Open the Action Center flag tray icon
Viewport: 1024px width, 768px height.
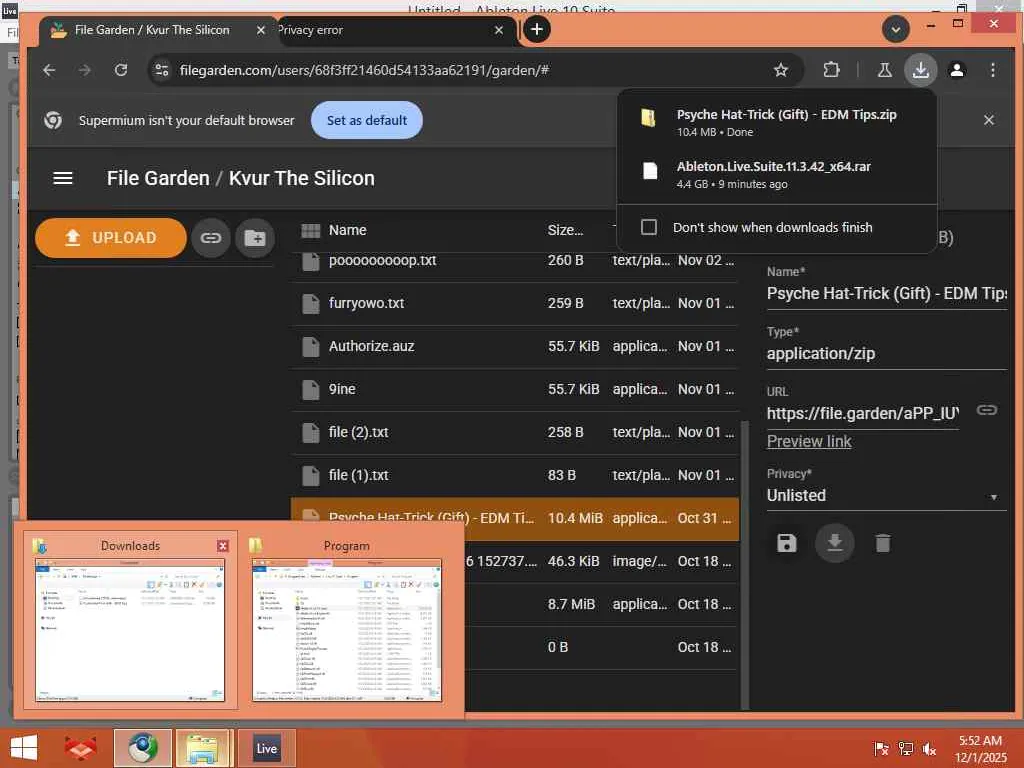click(x=881, y=748)
